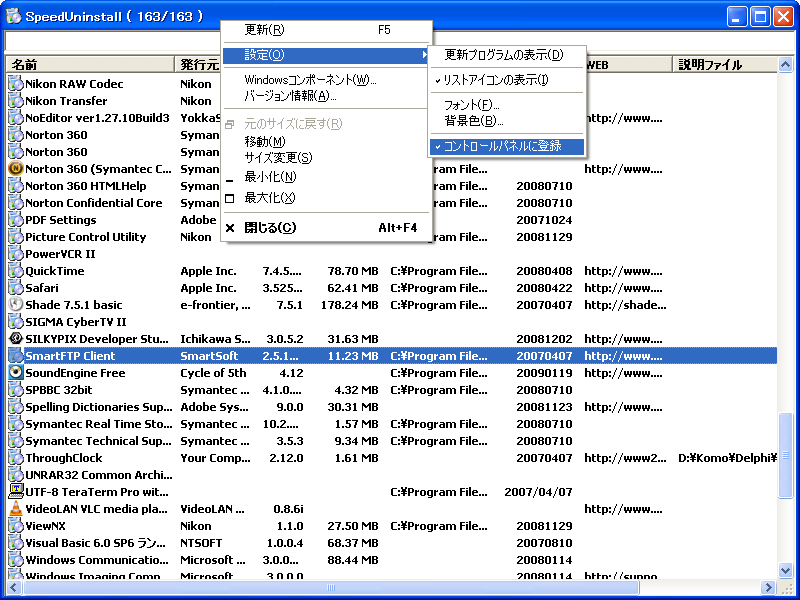Click the vertical scrollbar down arrow
Screen dimensions: 800x600
(x=785, y=570)
